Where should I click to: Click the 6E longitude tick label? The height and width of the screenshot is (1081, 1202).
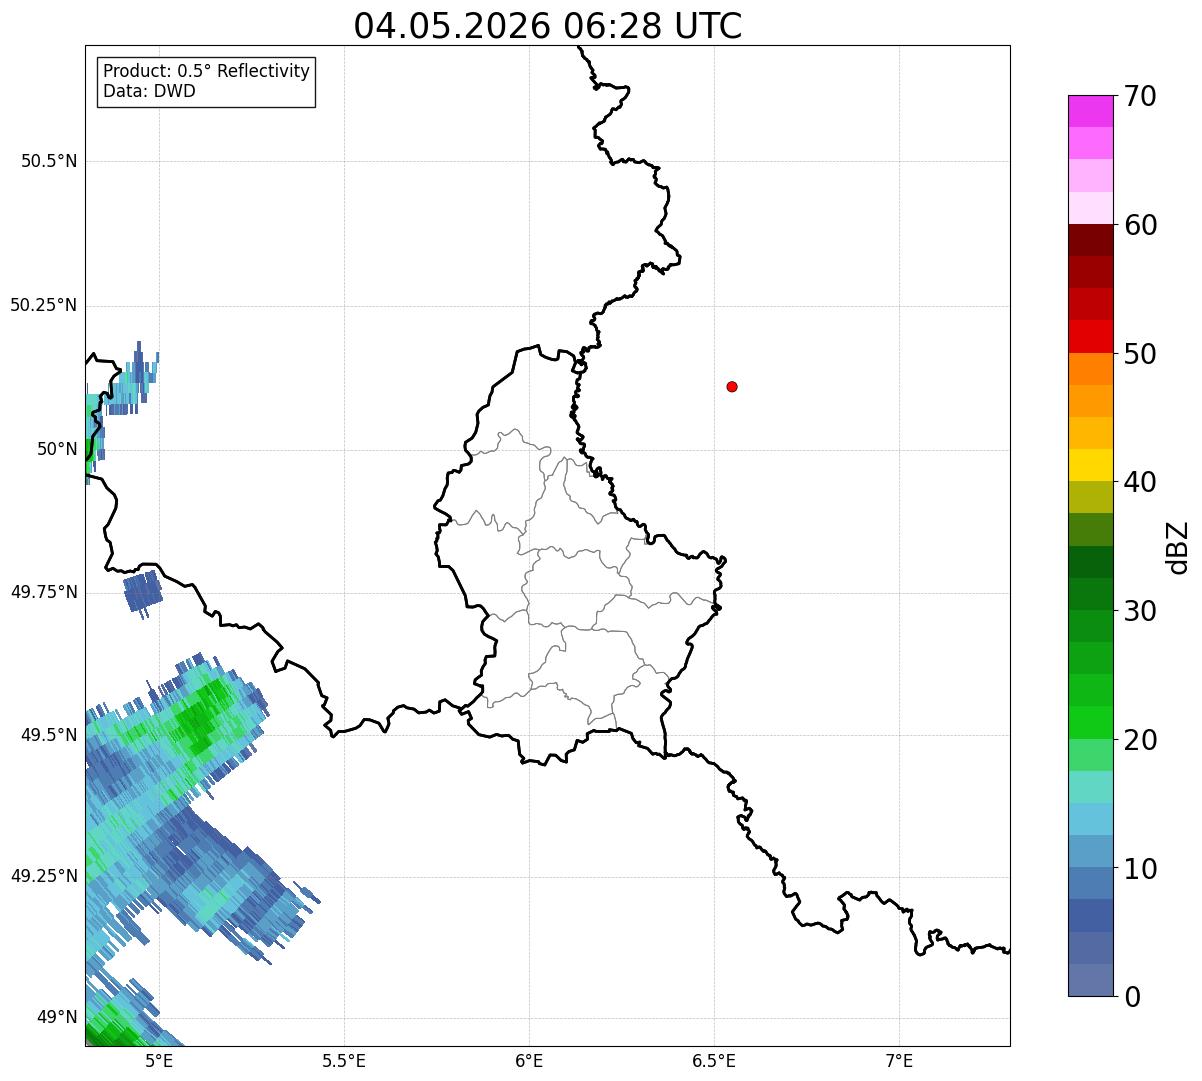529,1060
